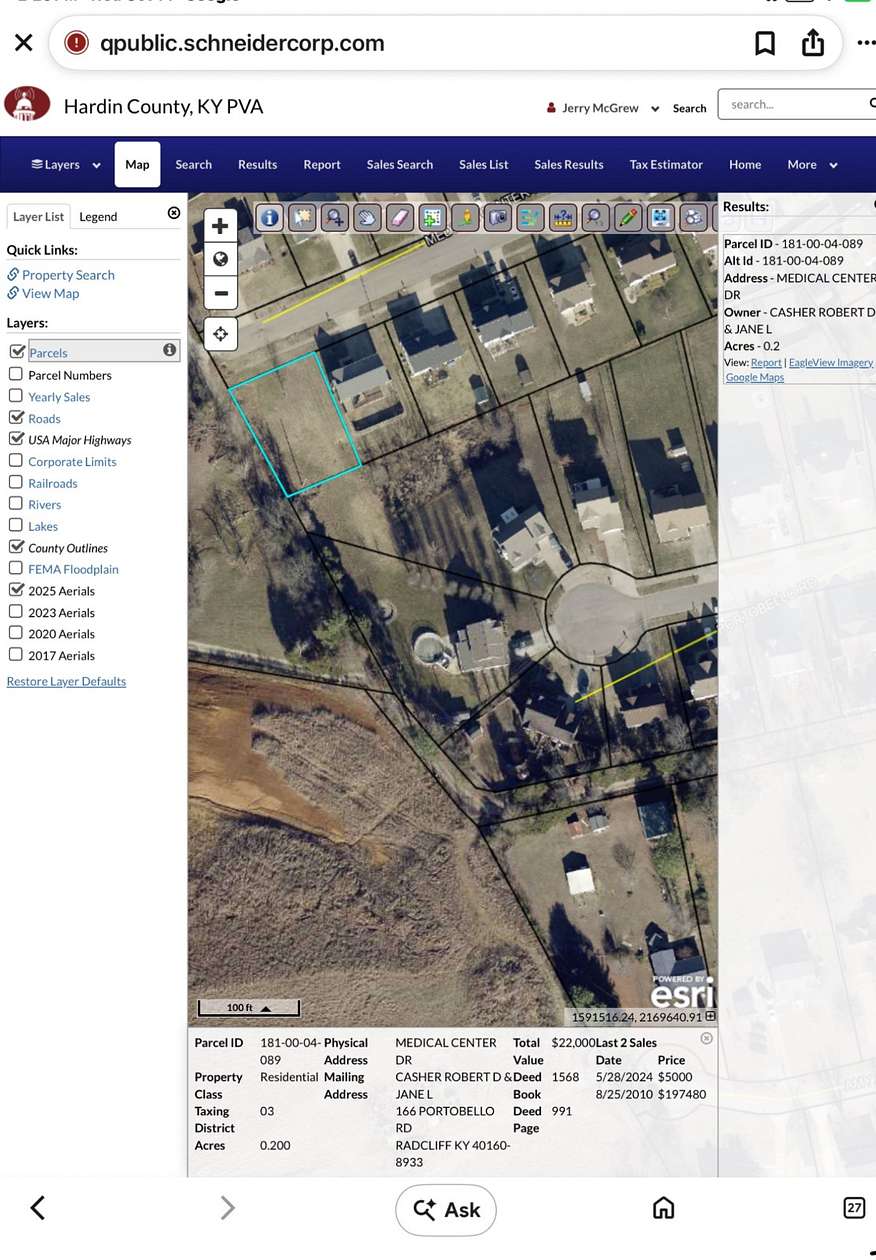Image resolution: width=876 pixels, height=1260 pixels.
Task: Select the Layer List tab
Action: (x=39, y=216)
